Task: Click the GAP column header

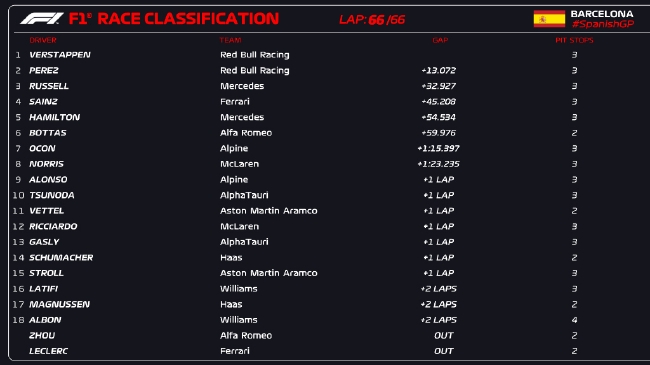Action: coord(440,40)
